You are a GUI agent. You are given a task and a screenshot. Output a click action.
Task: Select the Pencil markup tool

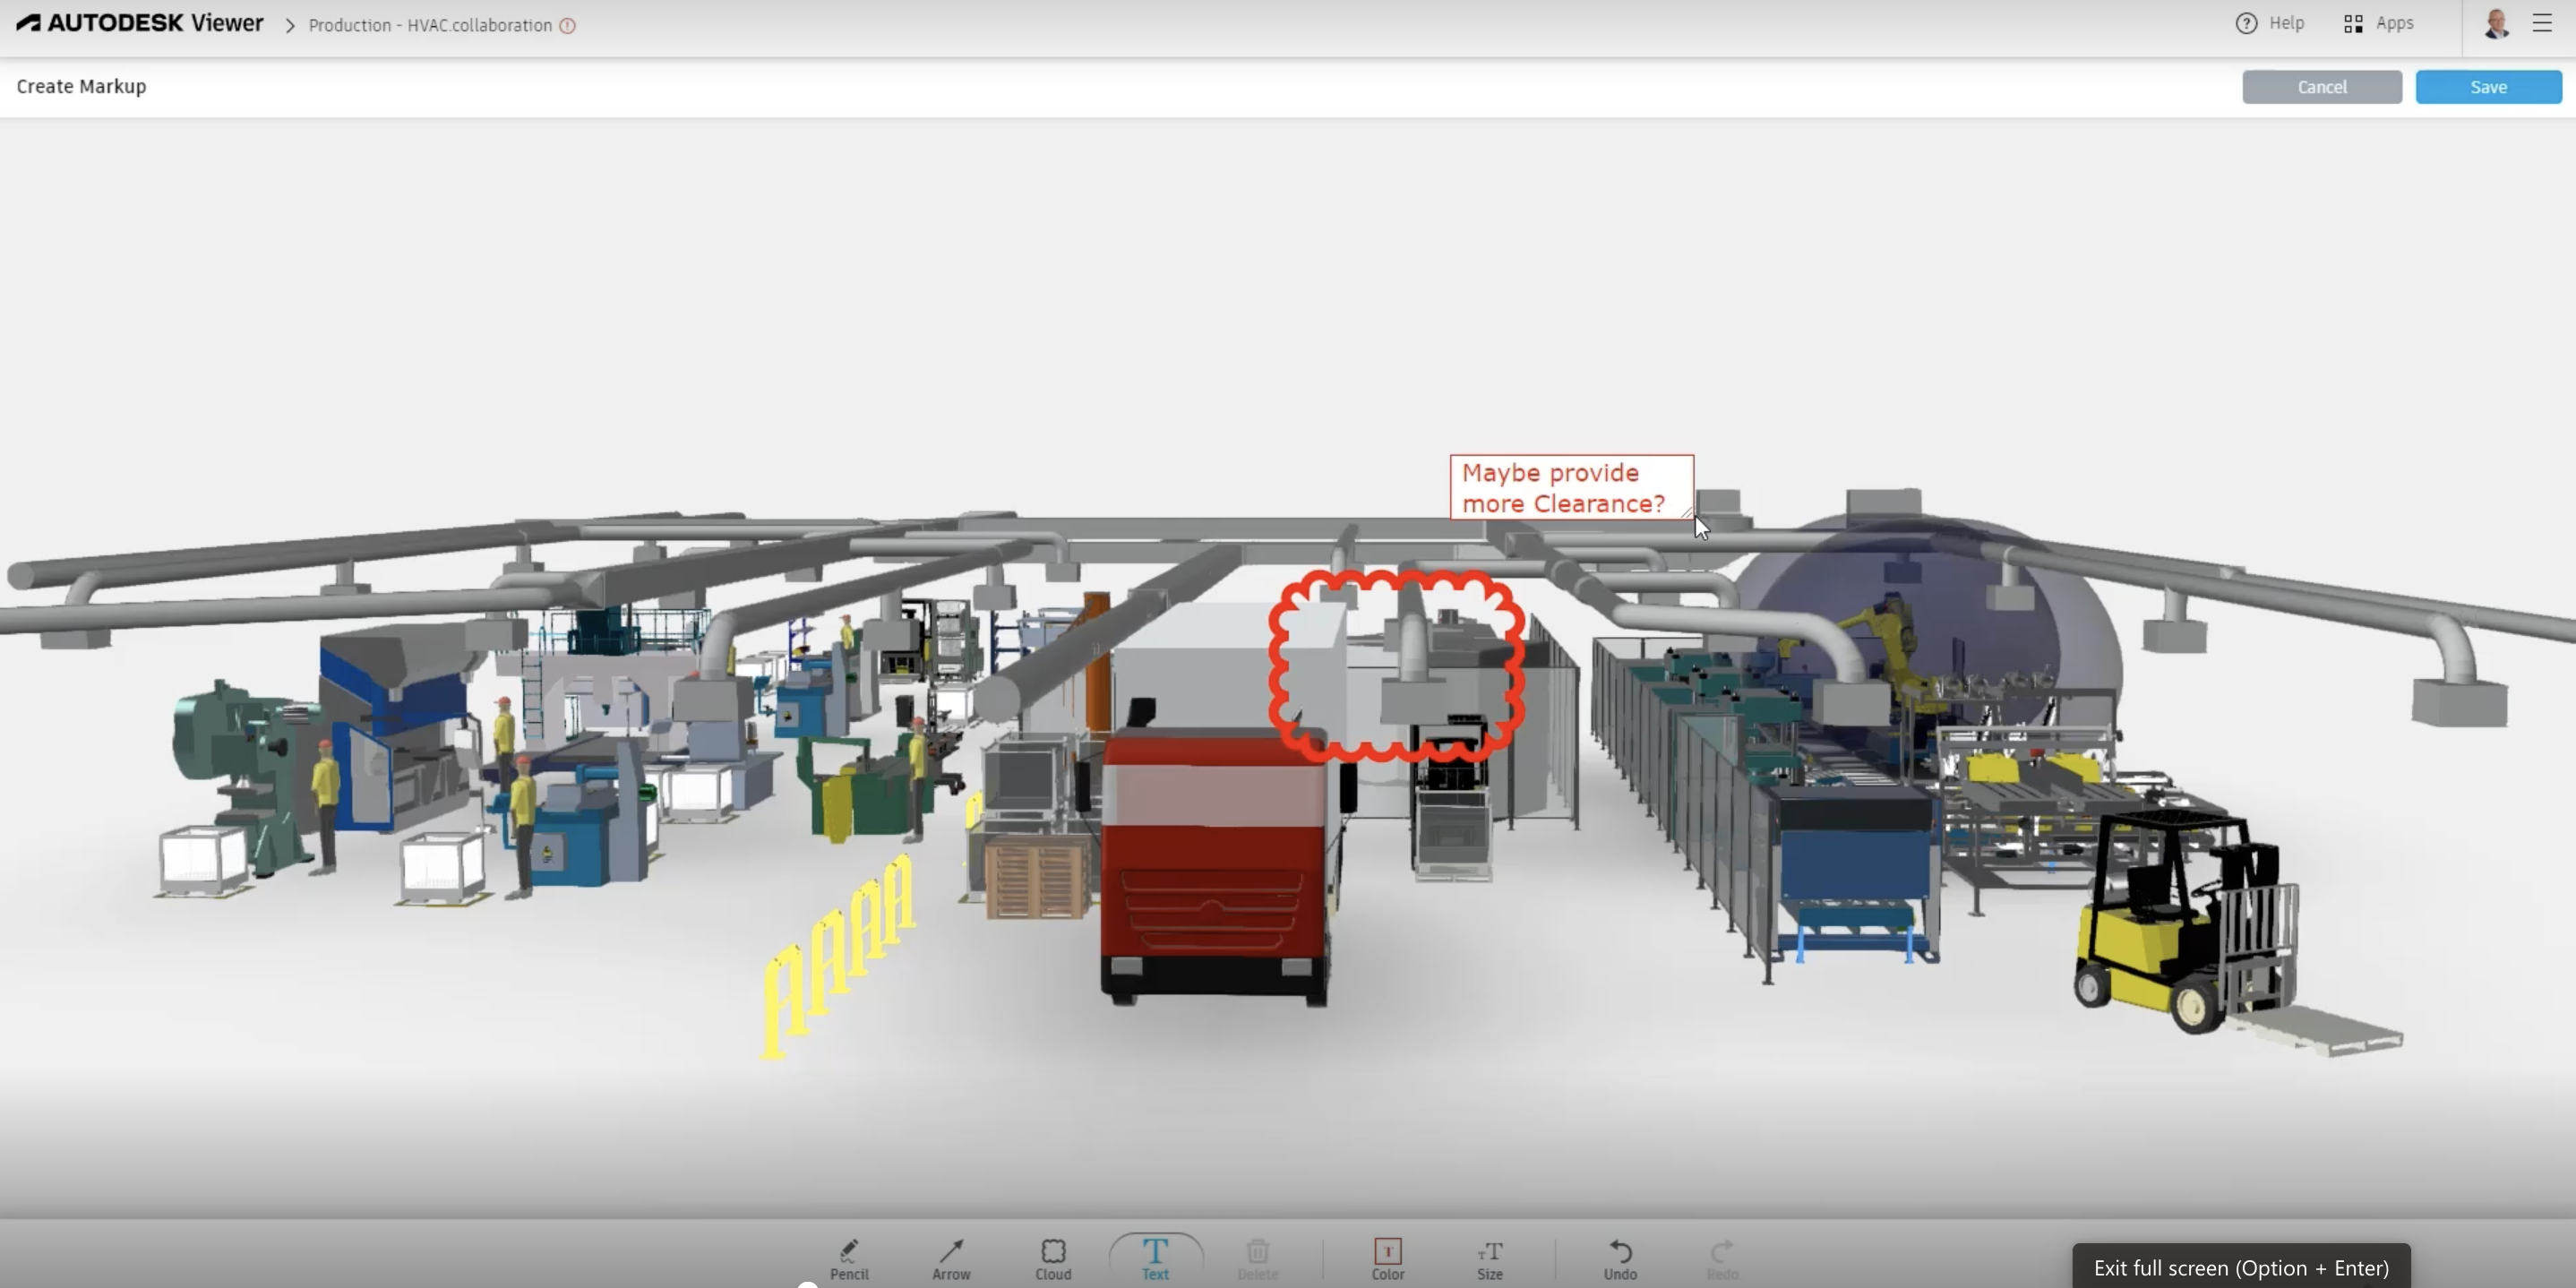849,1255
